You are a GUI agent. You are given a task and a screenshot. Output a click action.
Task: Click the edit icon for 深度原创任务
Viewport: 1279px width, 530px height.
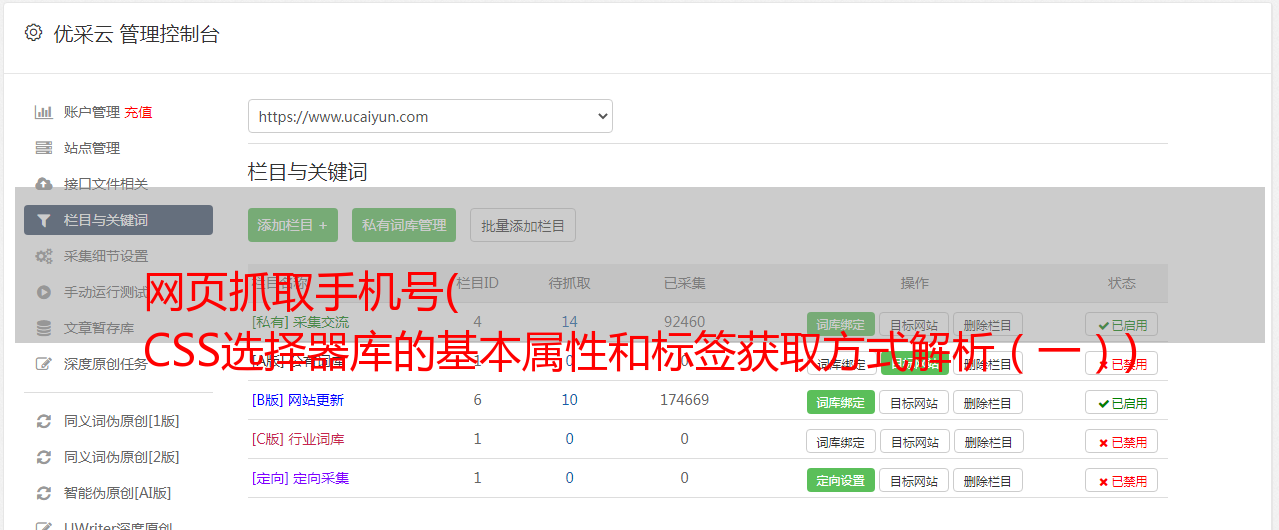coord(44,364)
